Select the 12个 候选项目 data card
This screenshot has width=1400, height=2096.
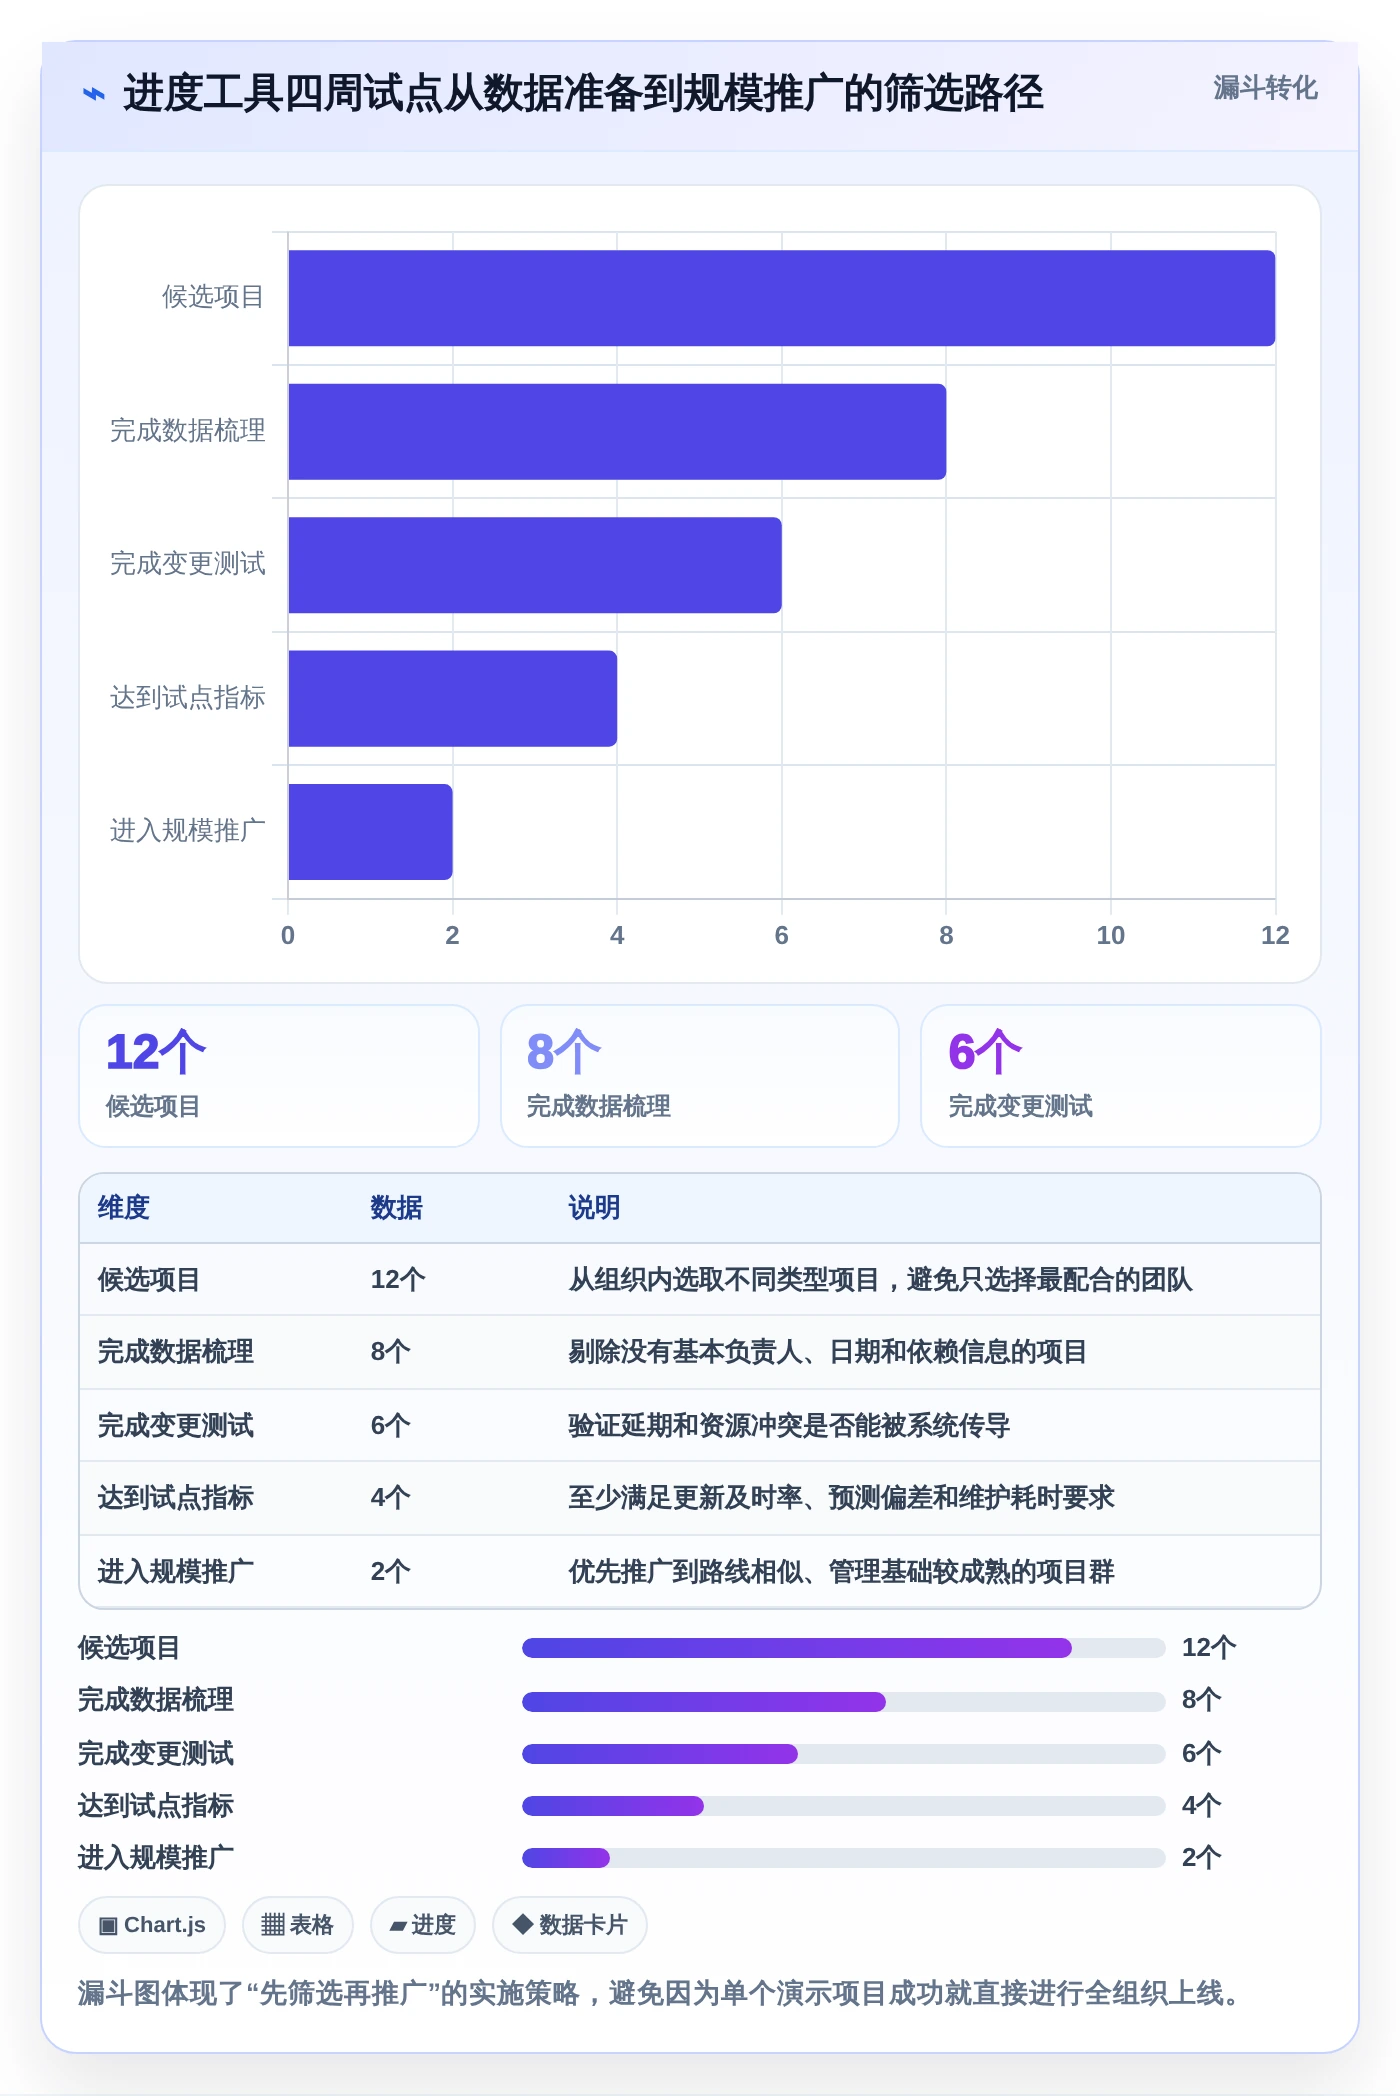(279, 1076)
